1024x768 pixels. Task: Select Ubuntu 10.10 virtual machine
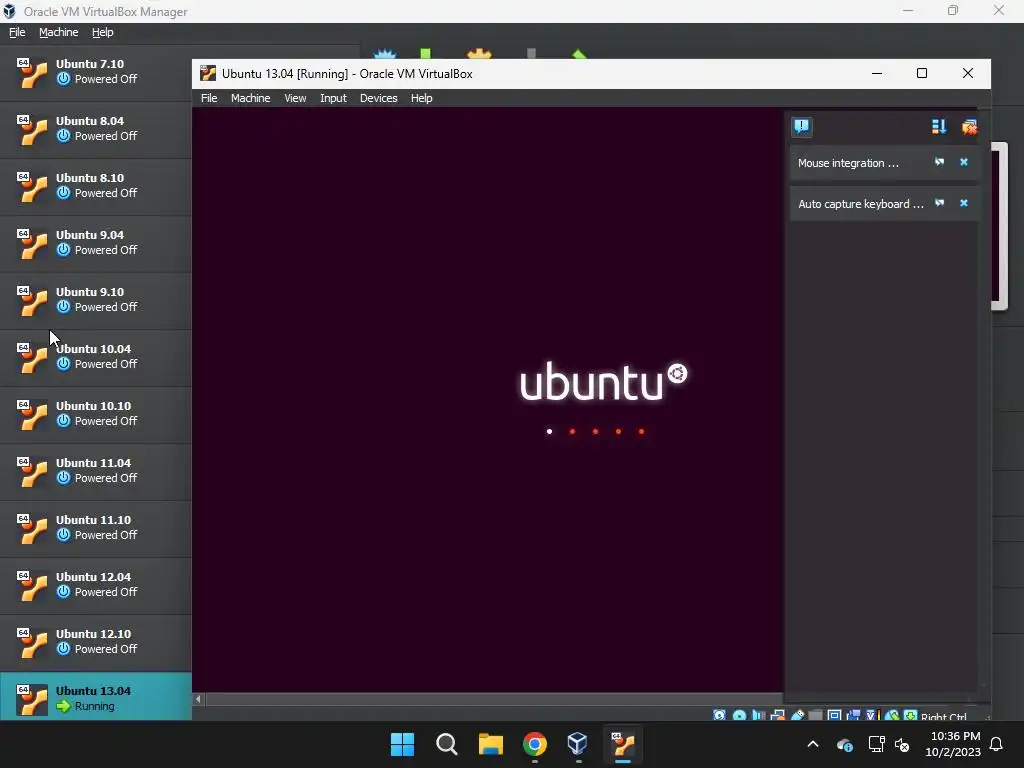coord(95,415)
